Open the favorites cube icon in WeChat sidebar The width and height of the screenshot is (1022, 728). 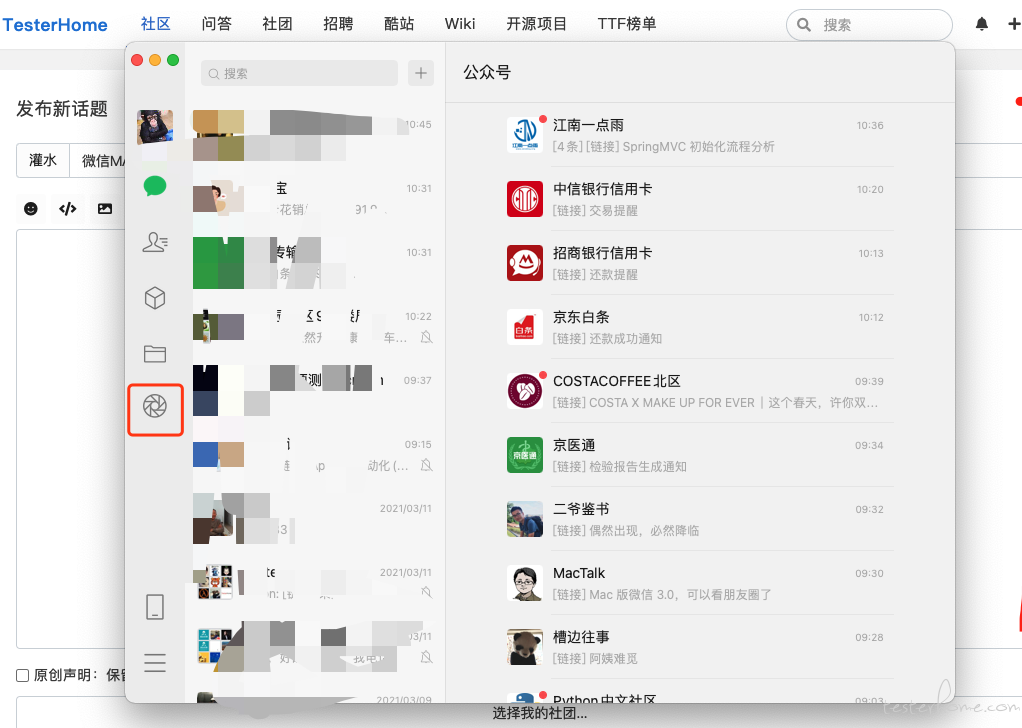coord(155,298)
